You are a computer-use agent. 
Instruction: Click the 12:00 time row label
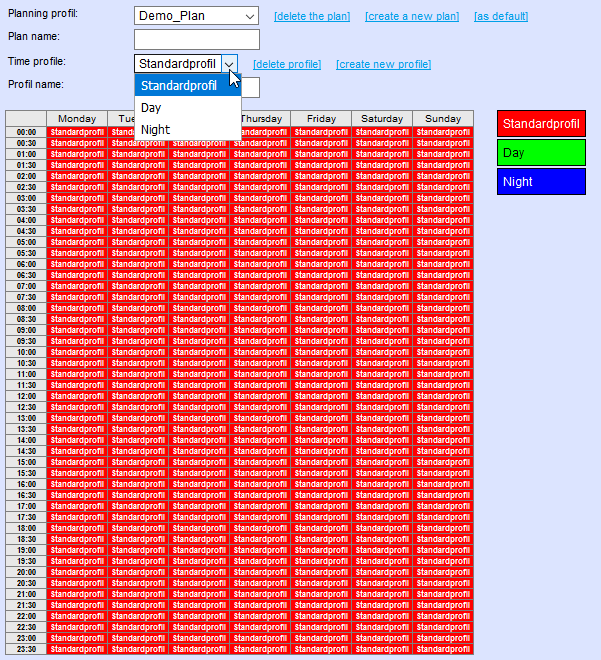coord(26,396)
